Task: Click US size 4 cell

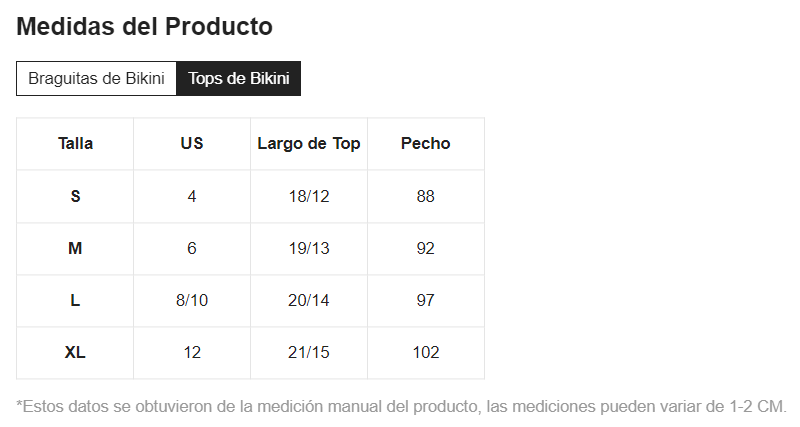Action: click(192, 196)
